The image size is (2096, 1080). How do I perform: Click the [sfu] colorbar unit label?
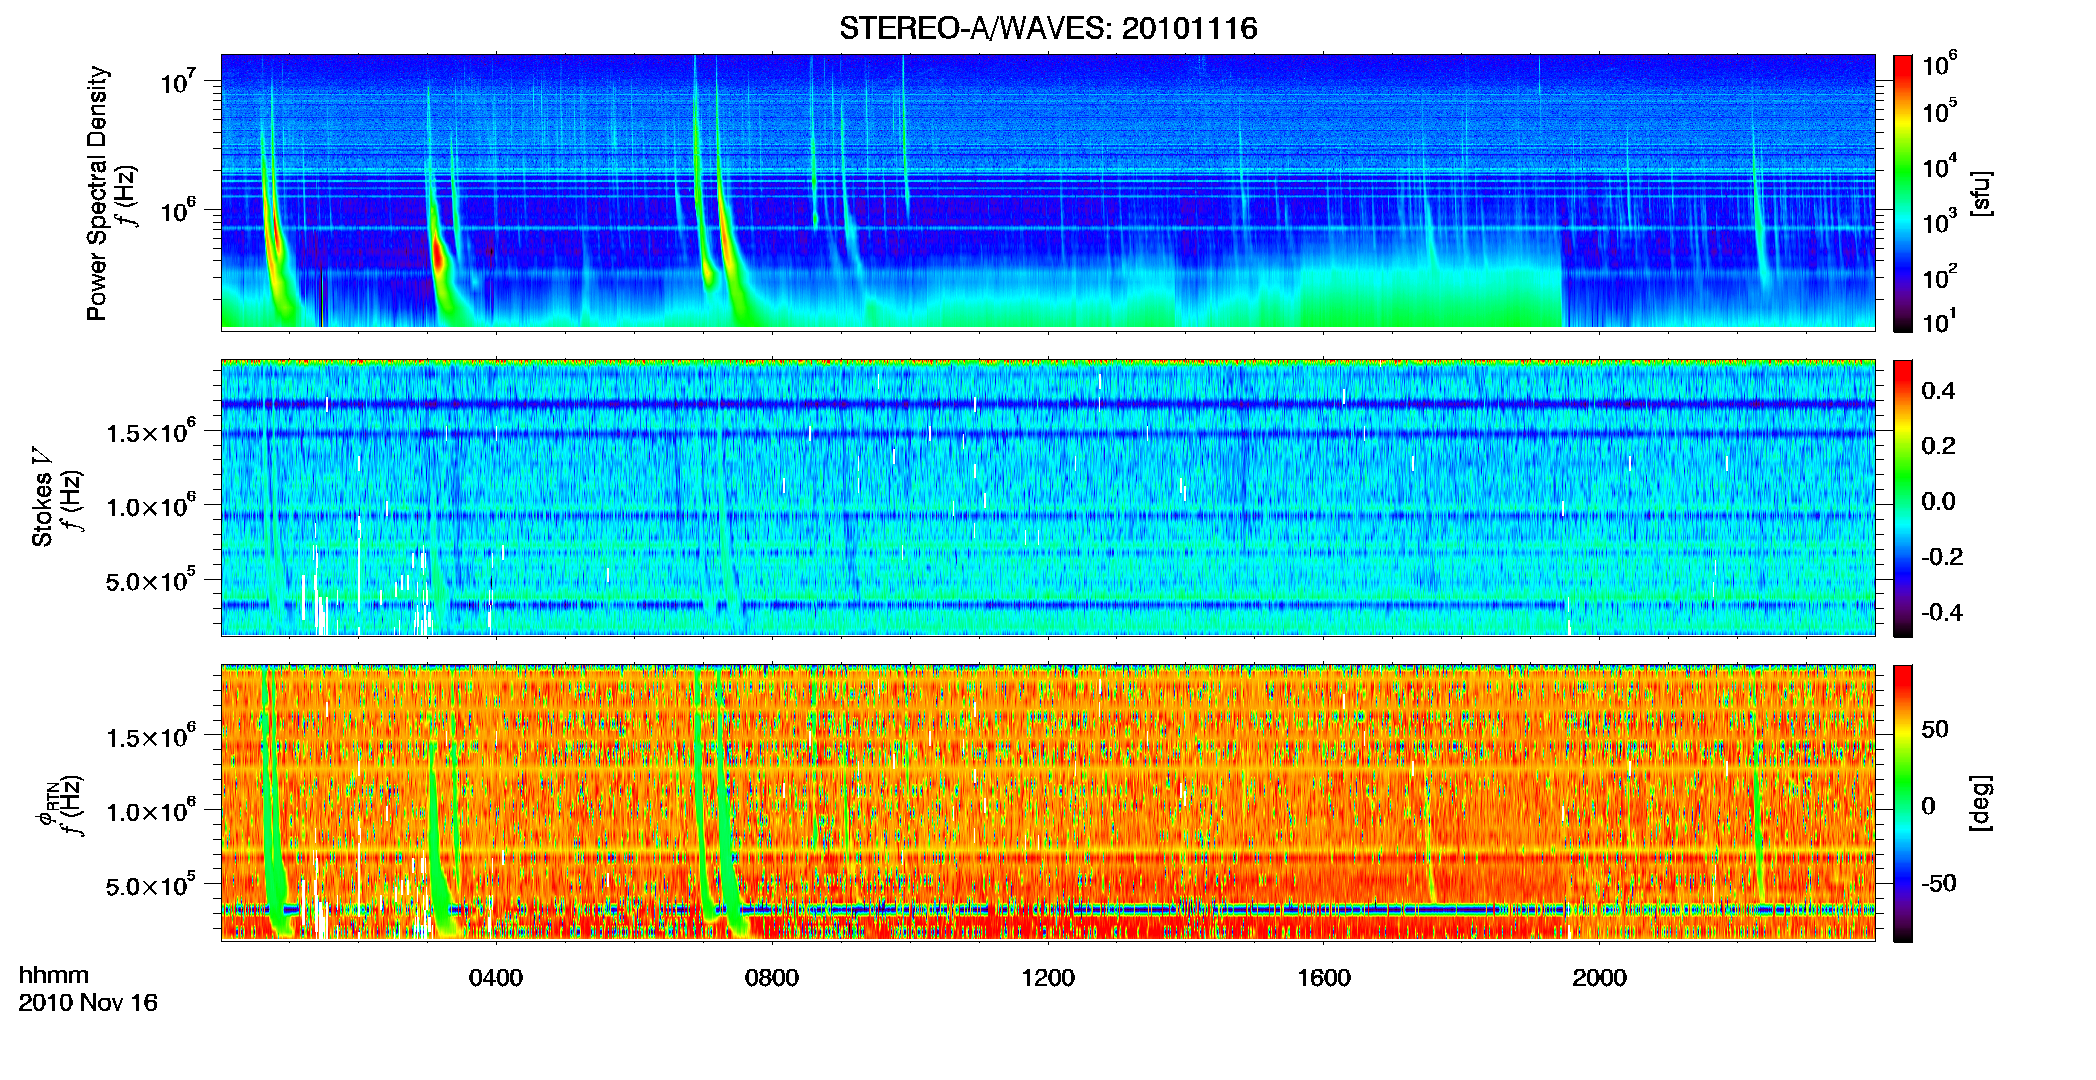[1981, 194]
